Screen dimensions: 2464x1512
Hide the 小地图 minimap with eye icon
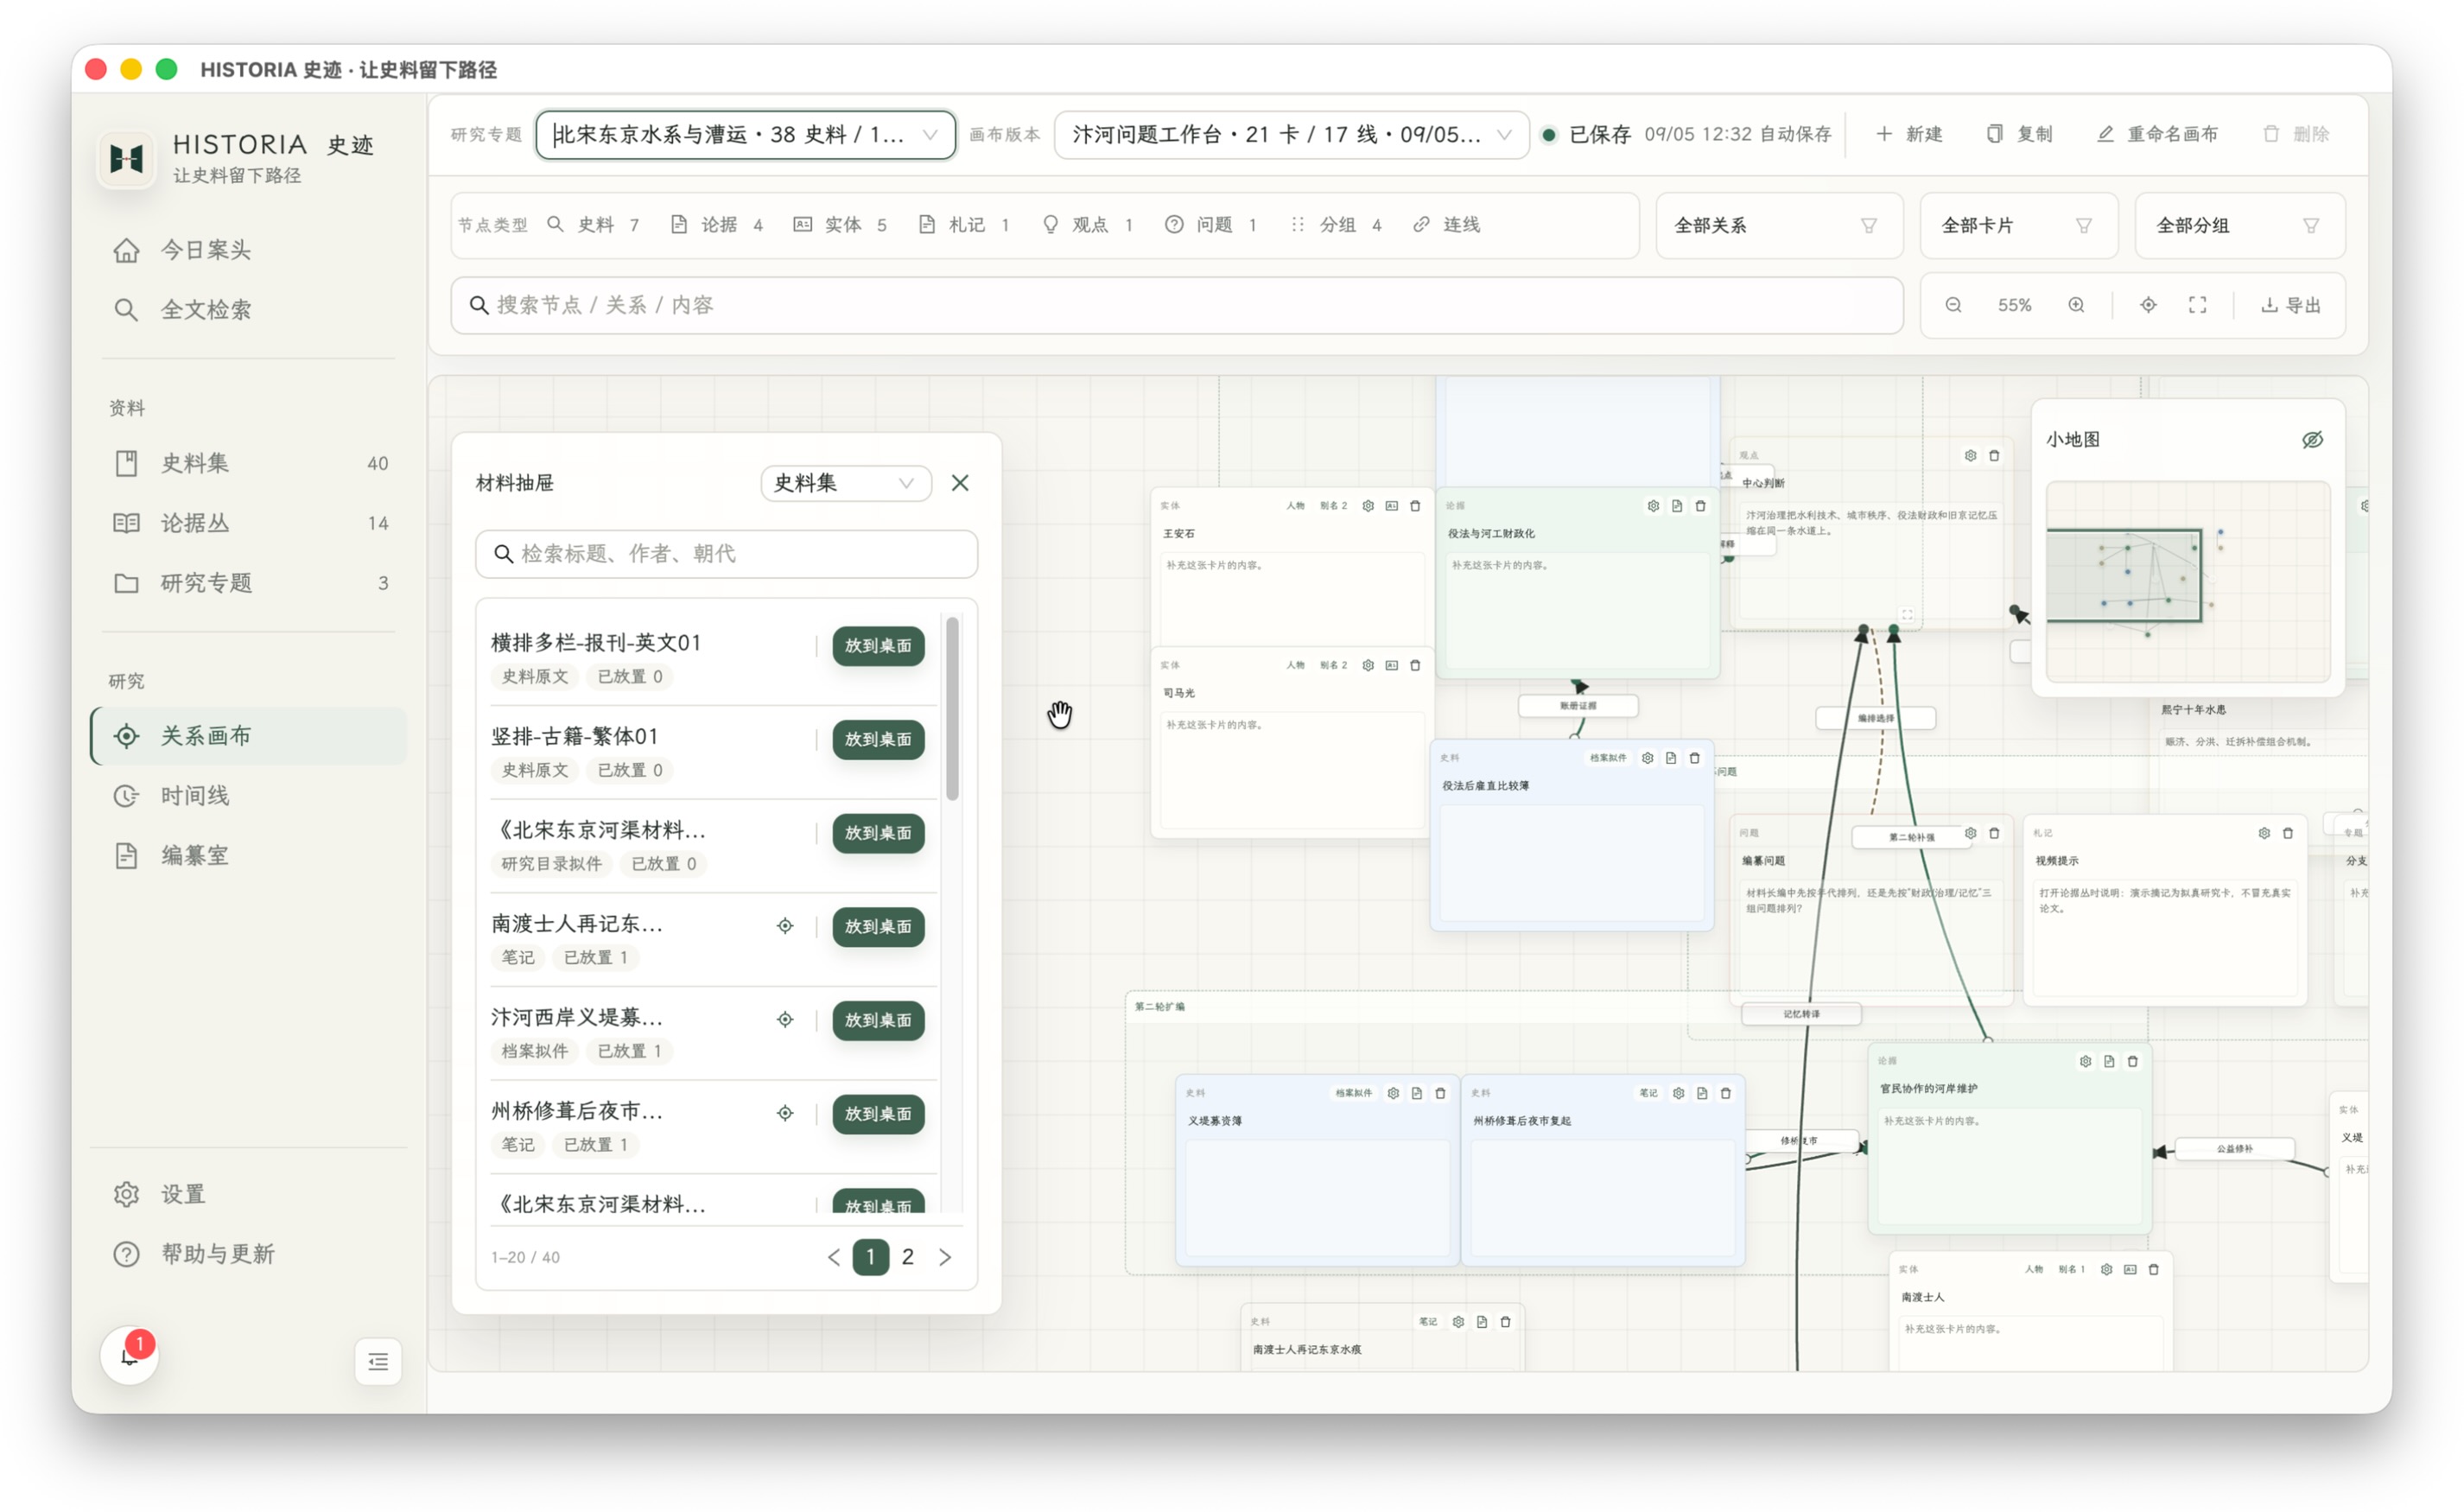tap(2312, 440)
